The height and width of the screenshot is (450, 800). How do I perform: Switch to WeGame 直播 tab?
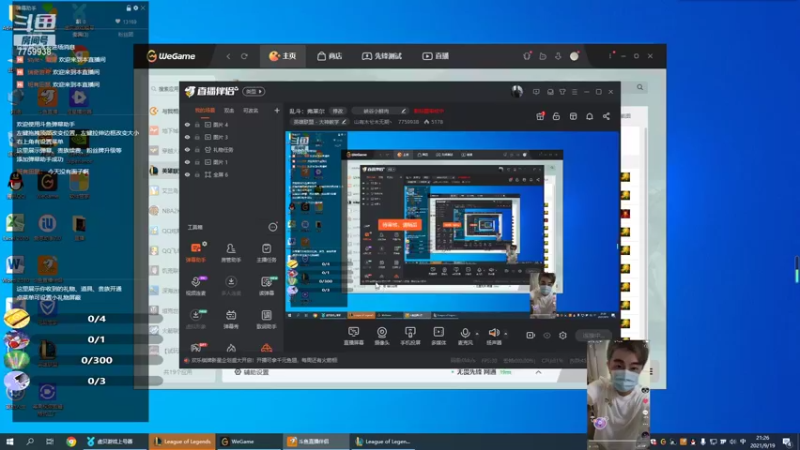click(435, 56)
